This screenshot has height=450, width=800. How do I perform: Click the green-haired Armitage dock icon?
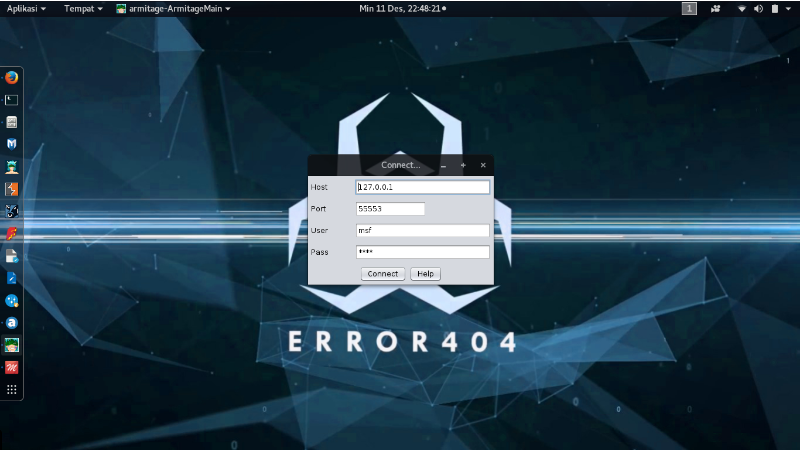(x=12, y=167)
